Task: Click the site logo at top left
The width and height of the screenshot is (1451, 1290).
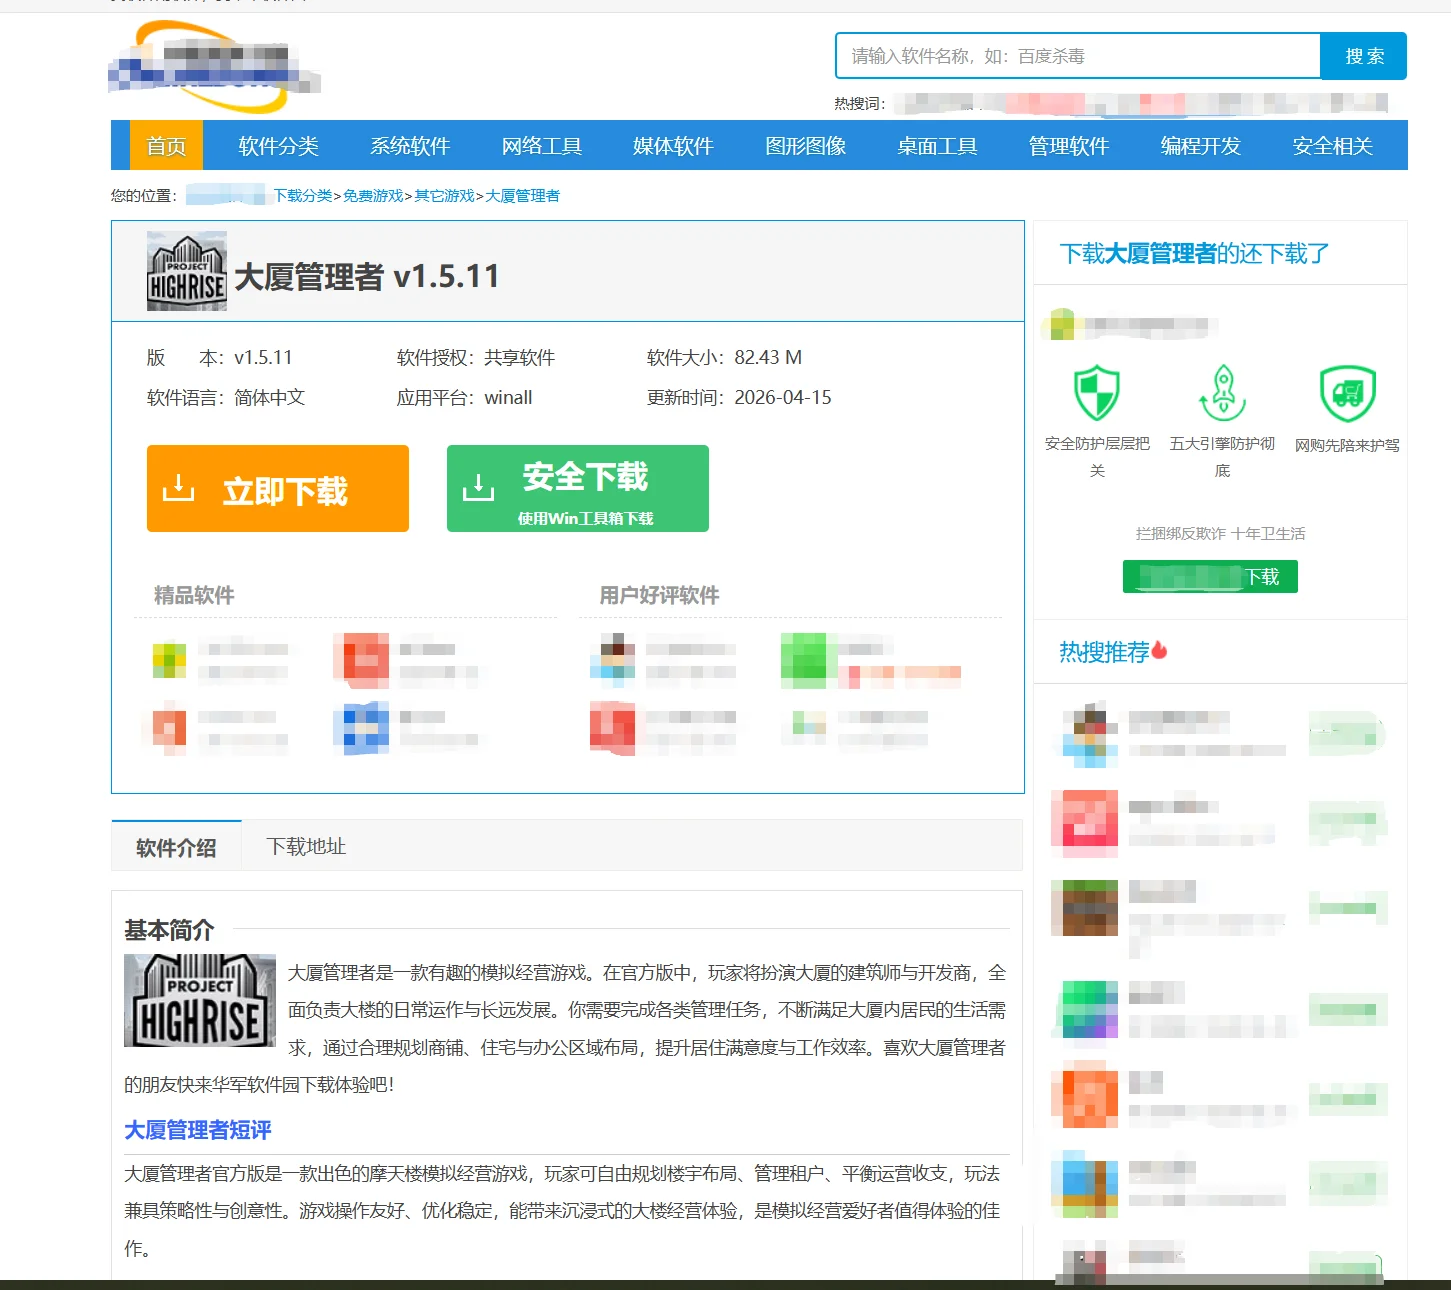Action: coord(214,66)
